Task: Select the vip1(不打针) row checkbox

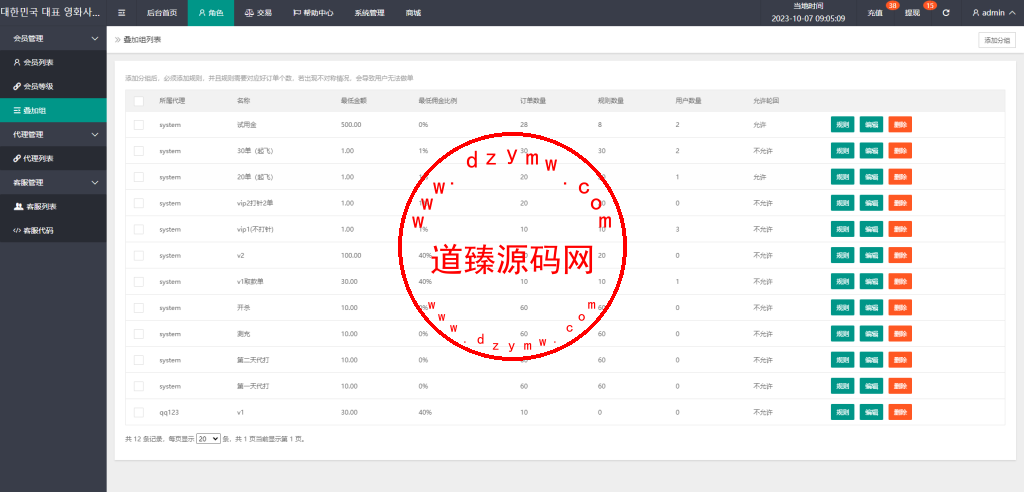Action: [x=138, y=229]
